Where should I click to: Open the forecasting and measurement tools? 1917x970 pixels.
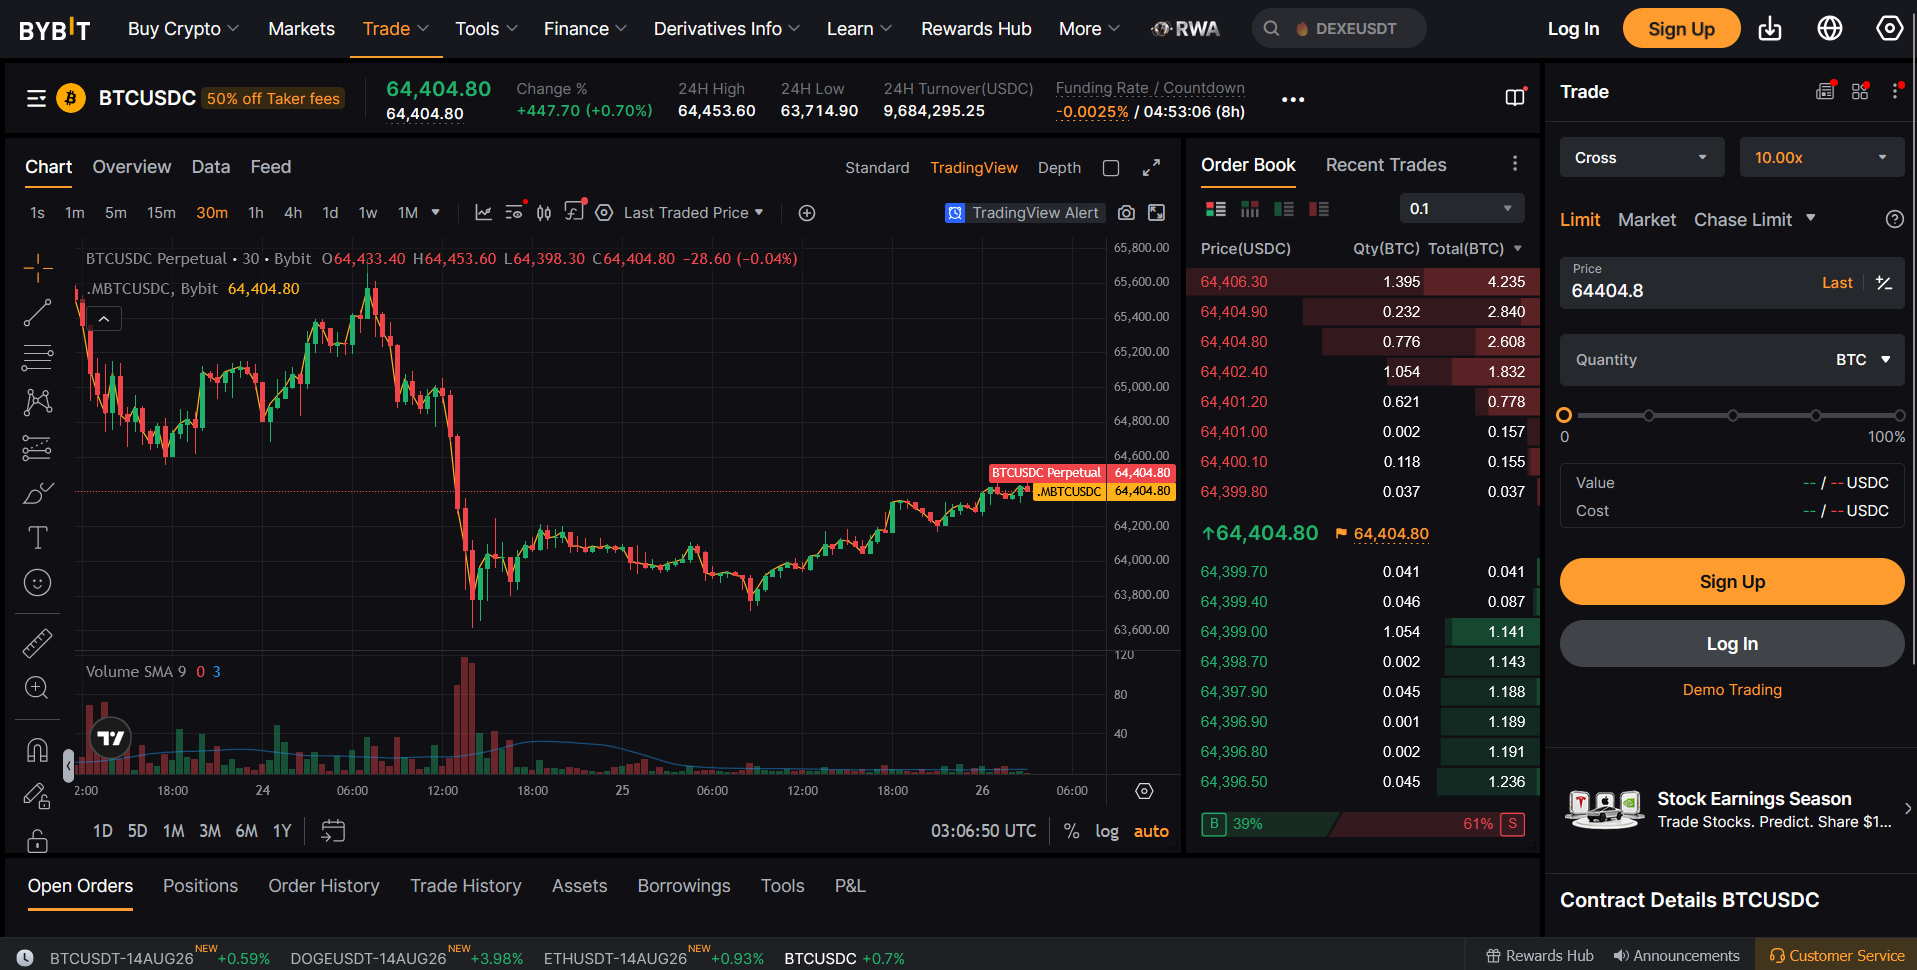point(38,447)
